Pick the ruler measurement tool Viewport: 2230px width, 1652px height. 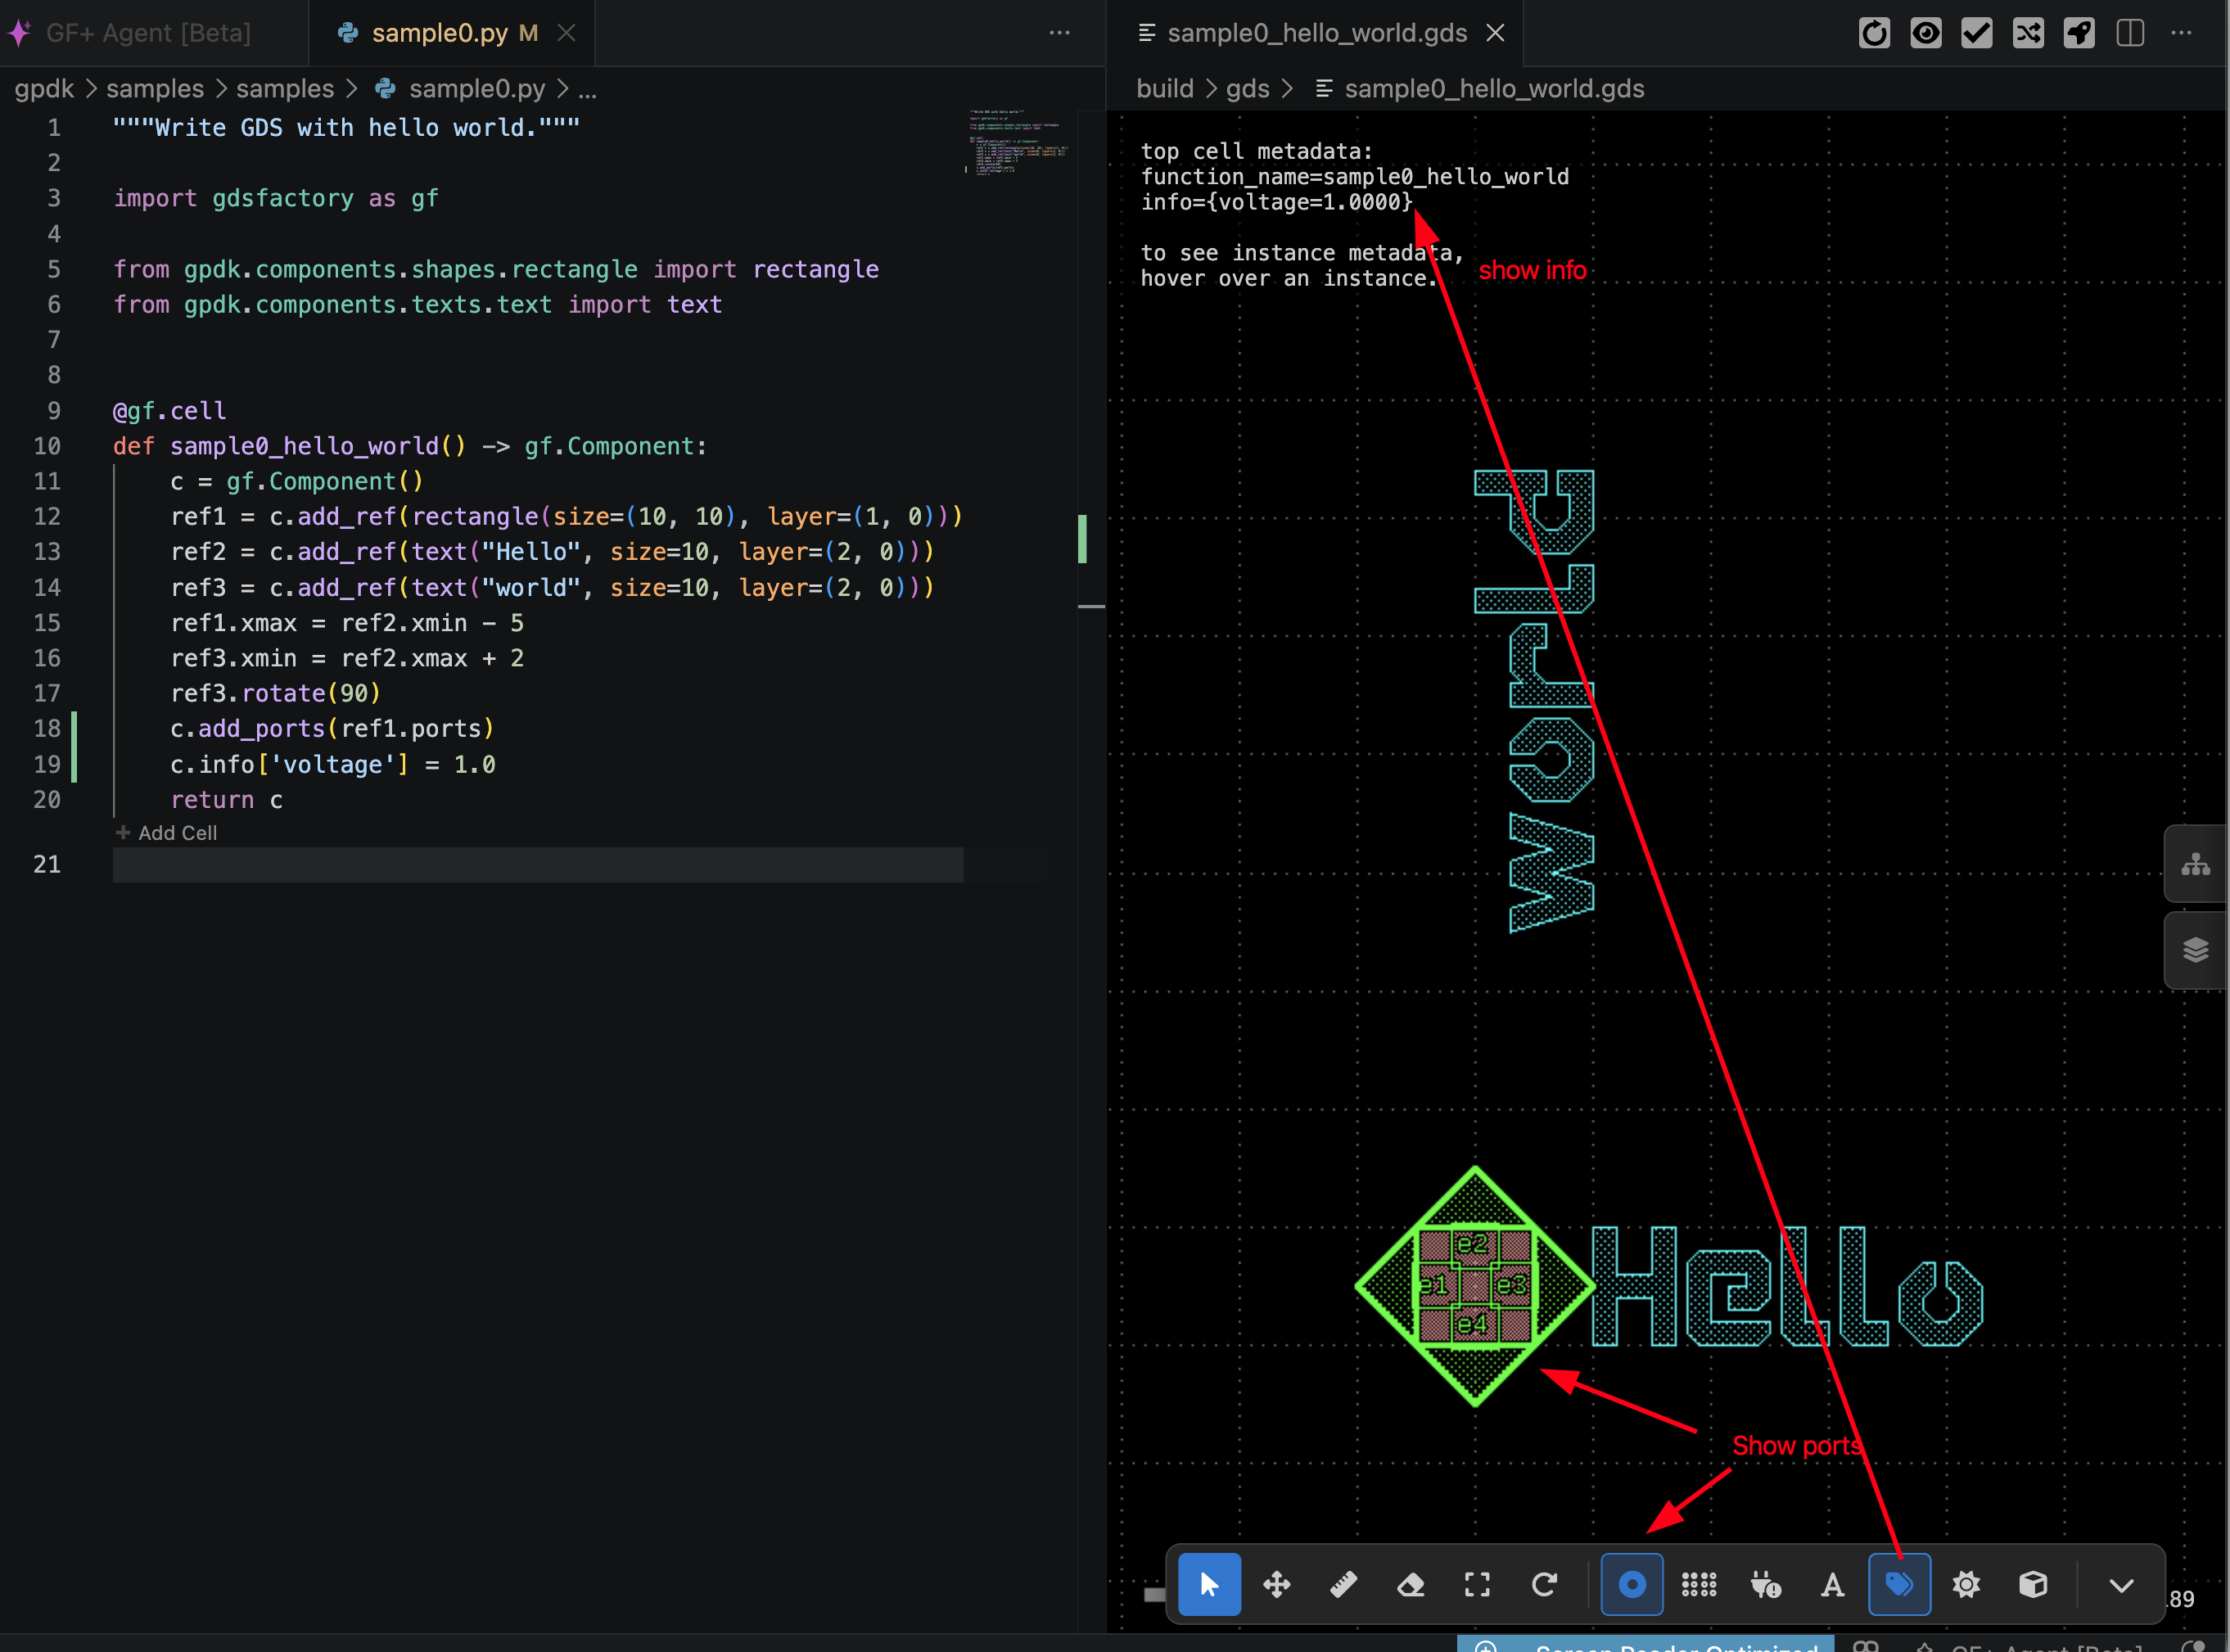pyautogui.click(x=1343, y=1585)
